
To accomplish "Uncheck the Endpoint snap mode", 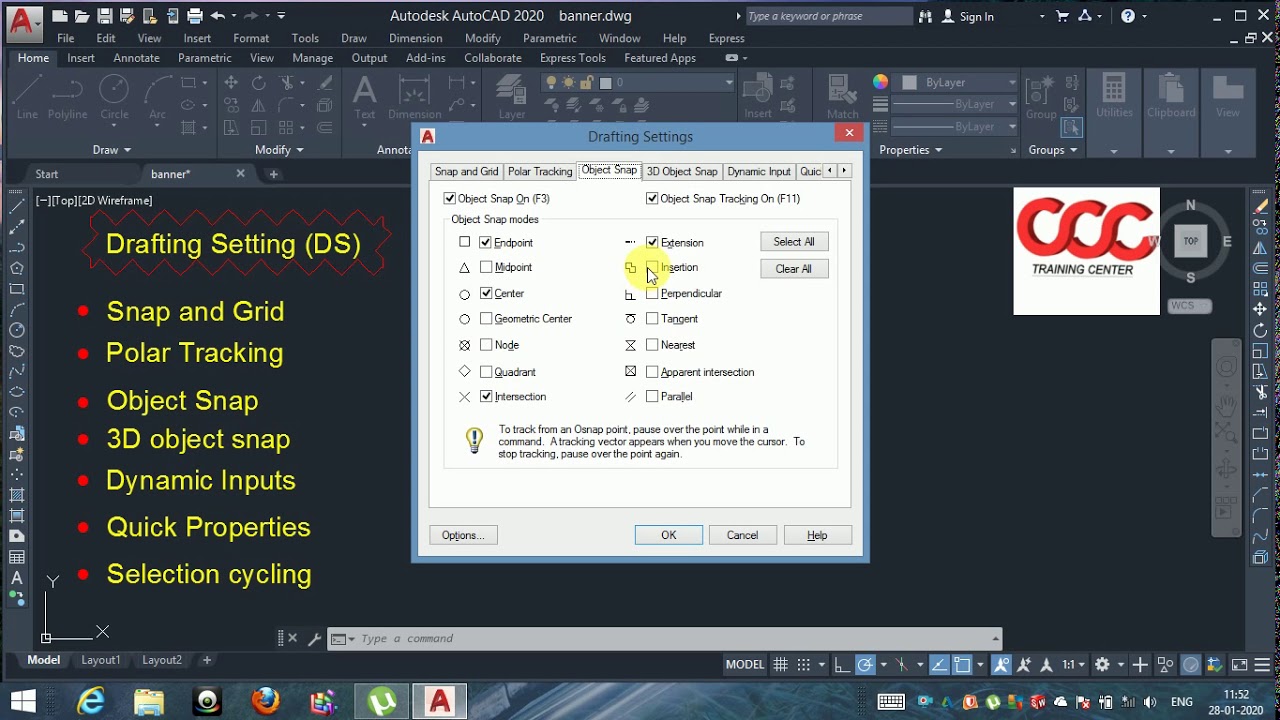I will (x=486, y=242).
